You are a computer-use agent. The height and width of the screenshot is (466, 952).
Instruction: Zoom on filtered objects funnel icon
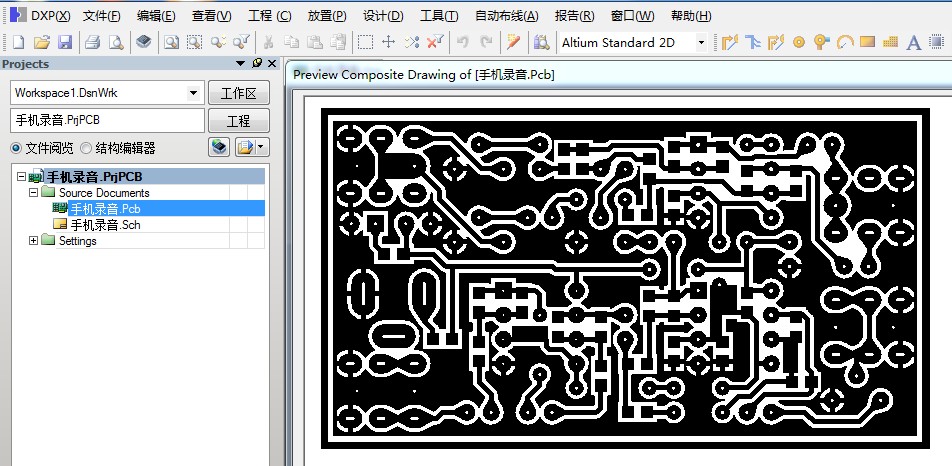coord(241,42)
